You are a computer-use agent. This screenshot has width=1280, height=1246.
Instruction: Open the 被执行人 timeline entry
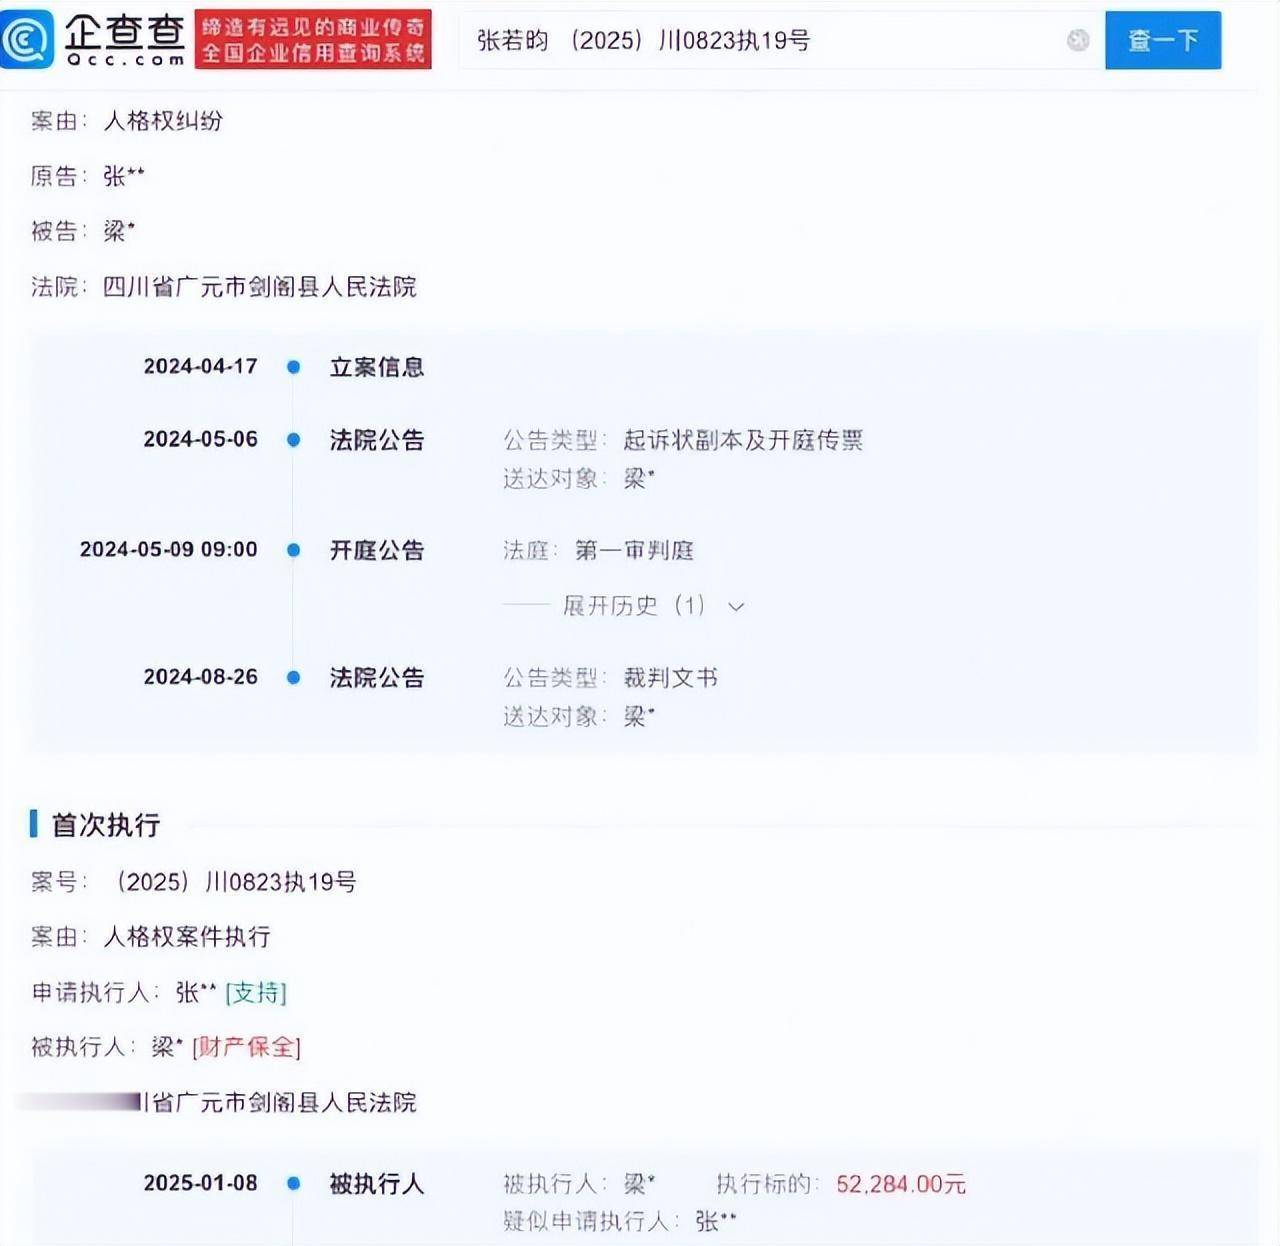click(377, 1184)
